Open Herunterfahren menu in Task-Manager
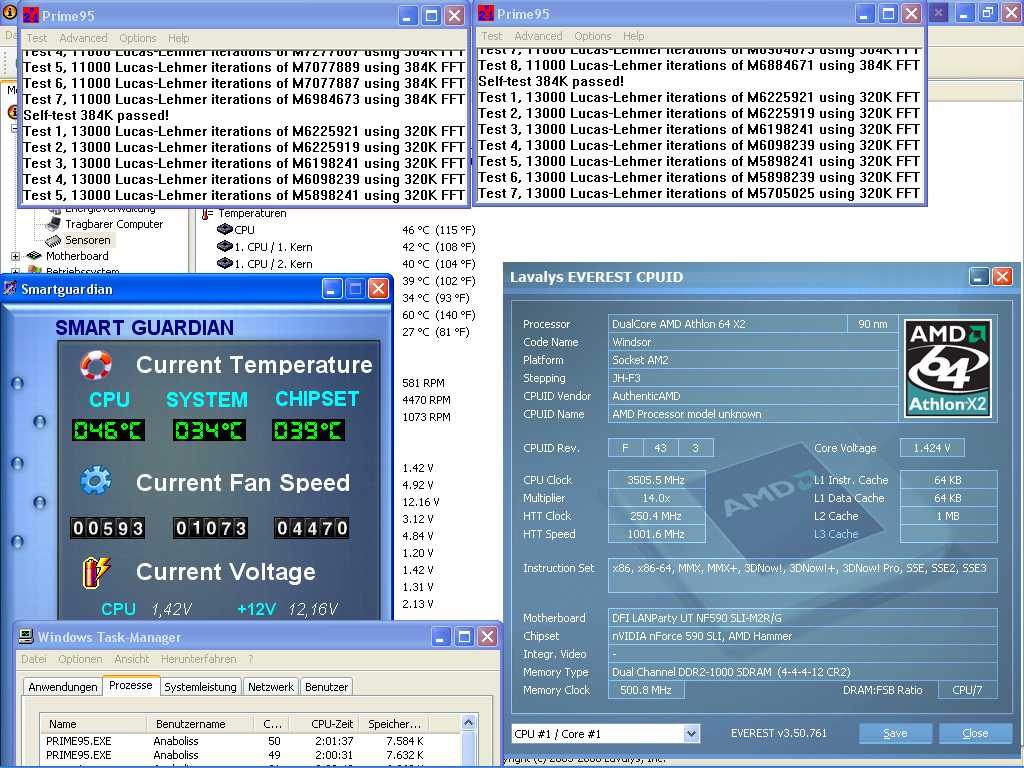Viewport: 1024px width, 768px height. [199, 659]
